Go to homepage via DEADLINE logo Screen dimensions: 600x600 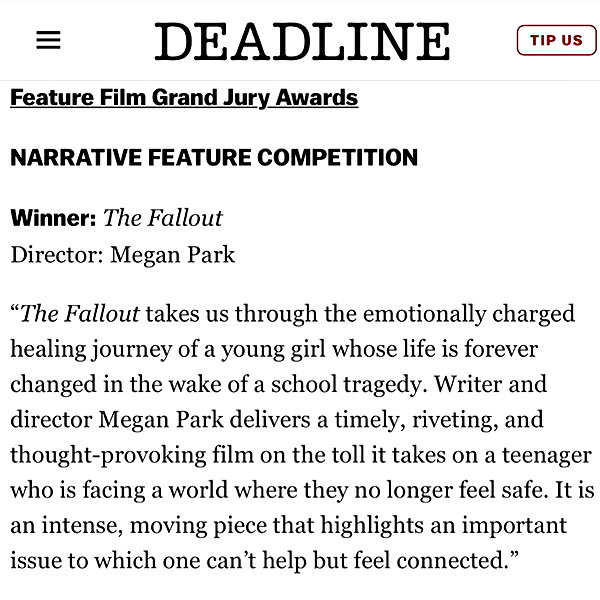coord(302,41)
